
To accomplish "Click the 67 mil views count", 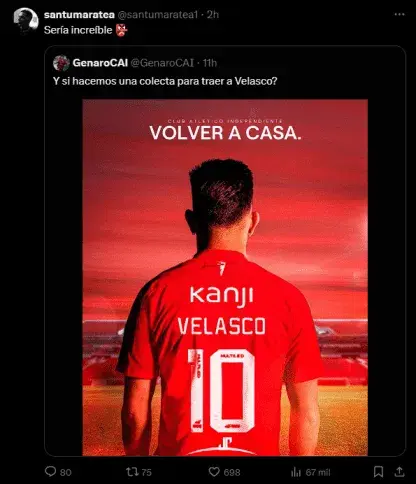I will tap(318, 472).
